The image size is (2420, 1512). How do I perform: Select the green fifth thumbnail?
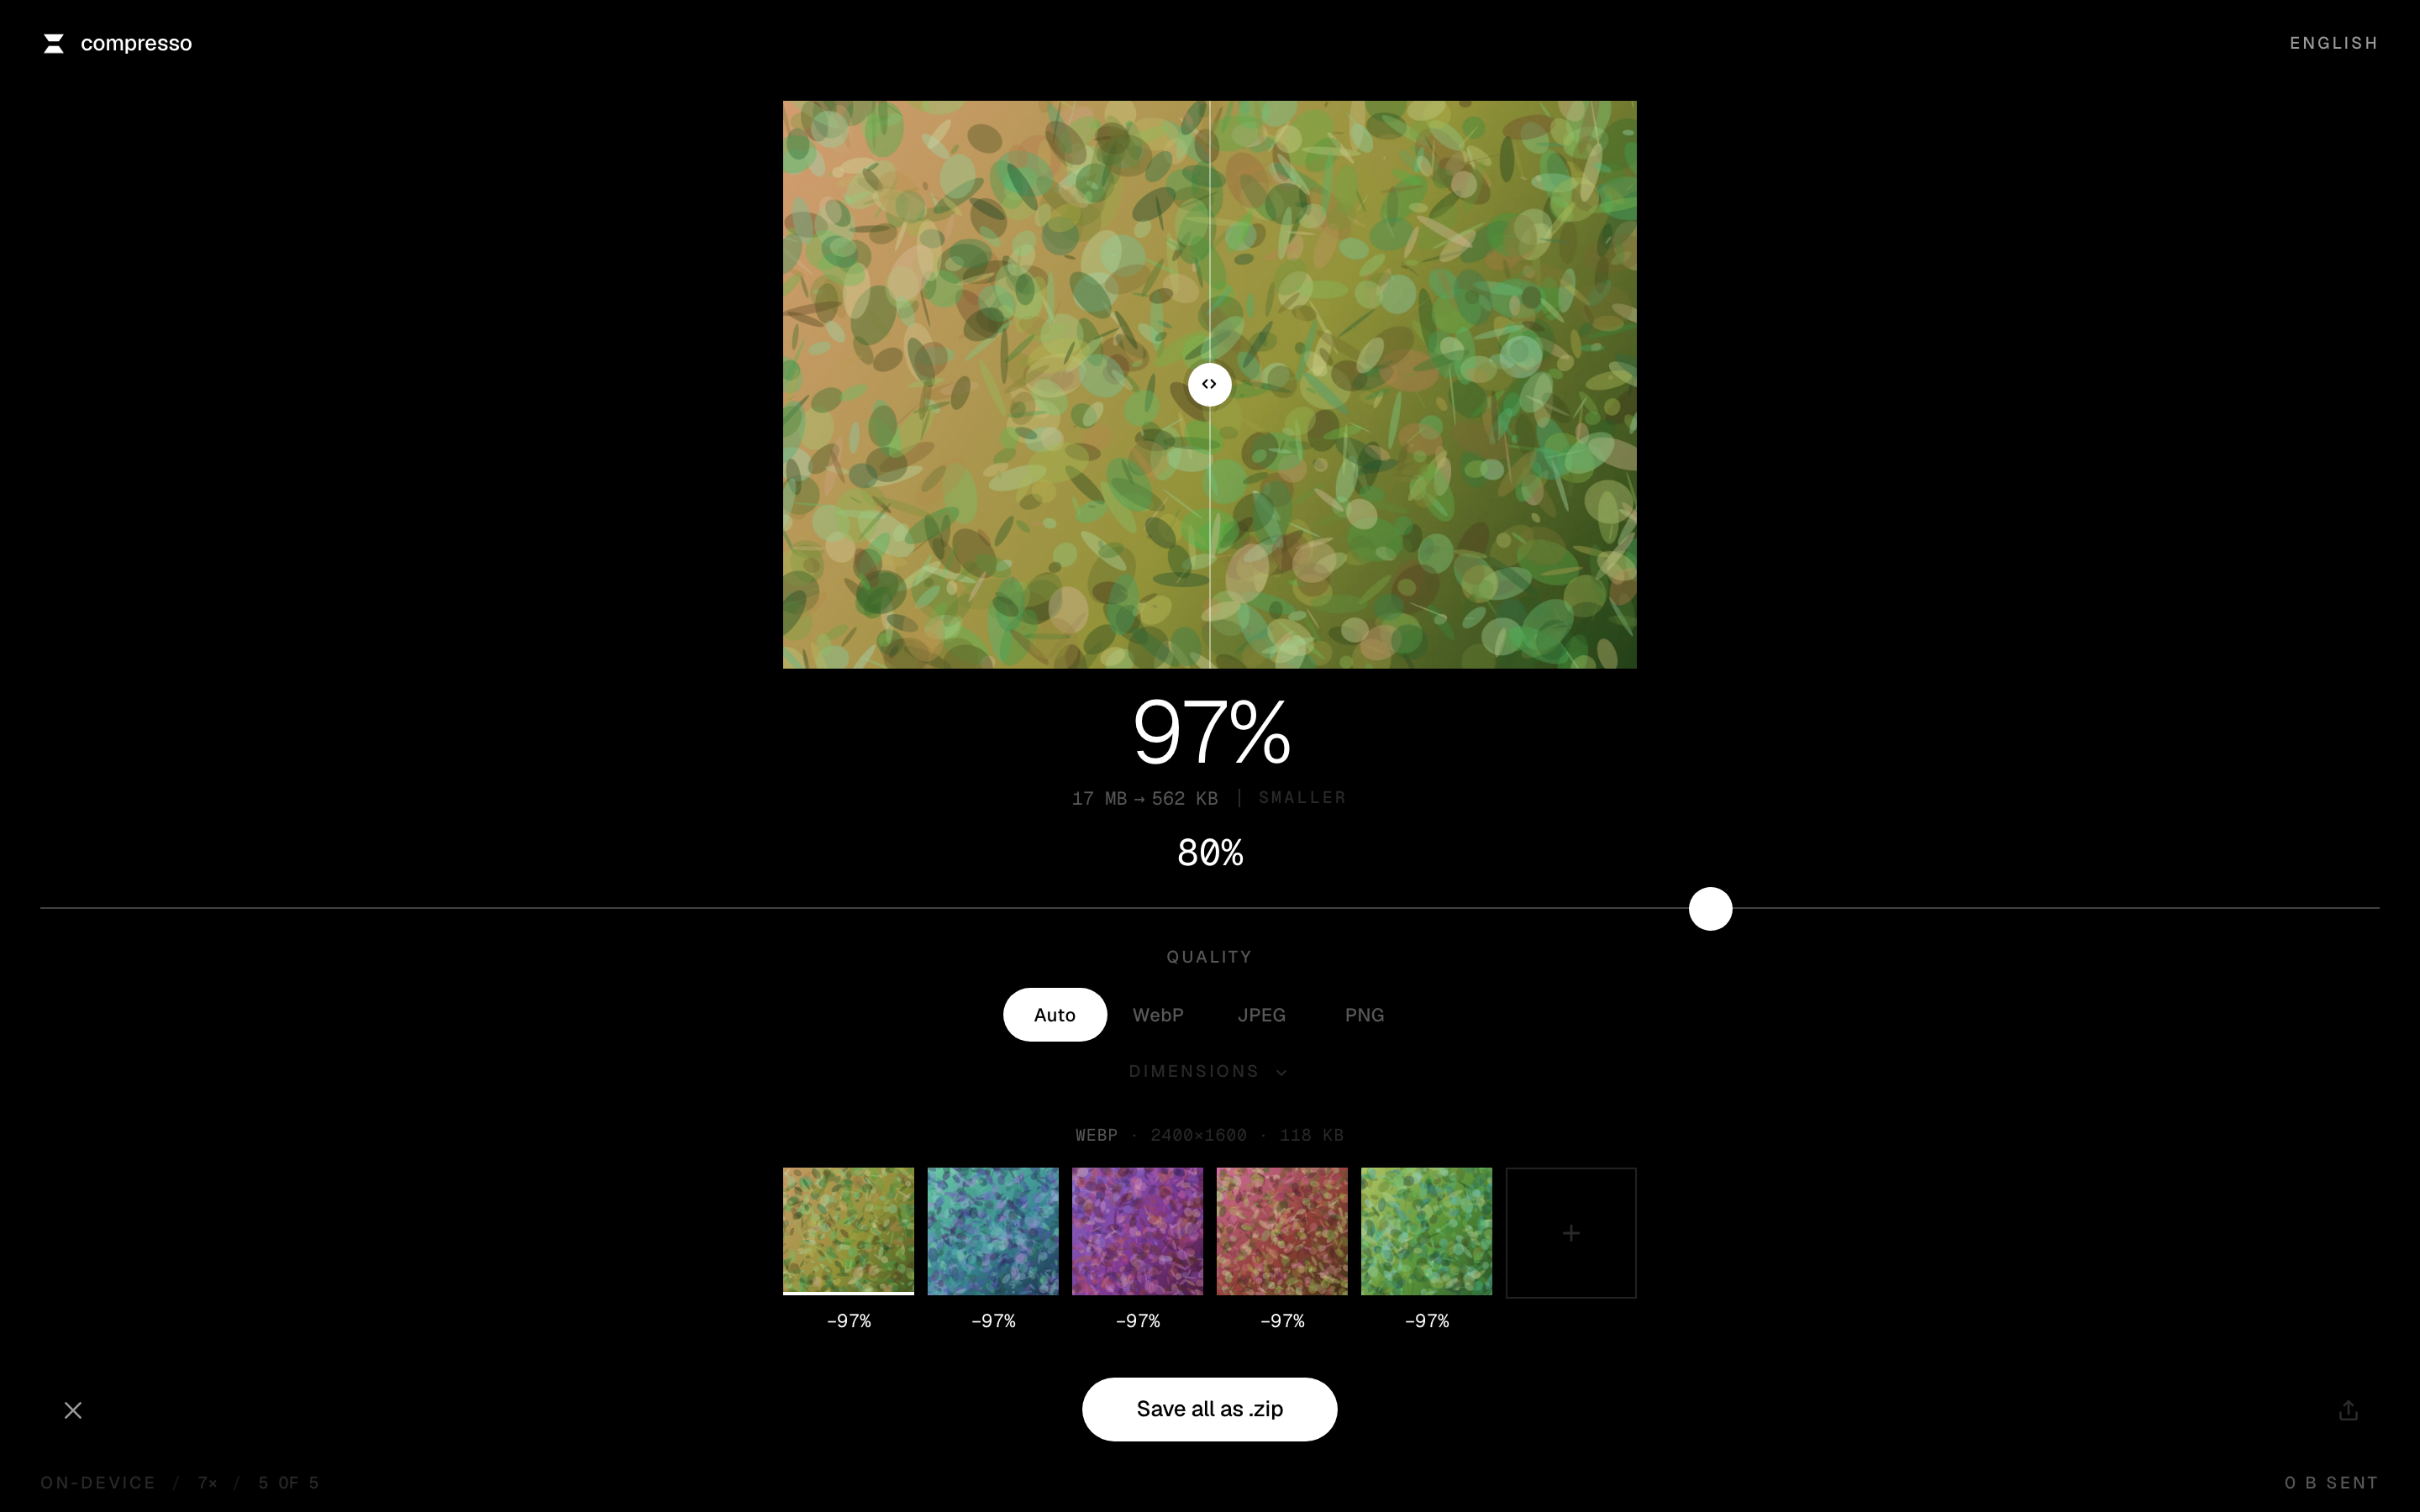[x=1426, y=1231]
